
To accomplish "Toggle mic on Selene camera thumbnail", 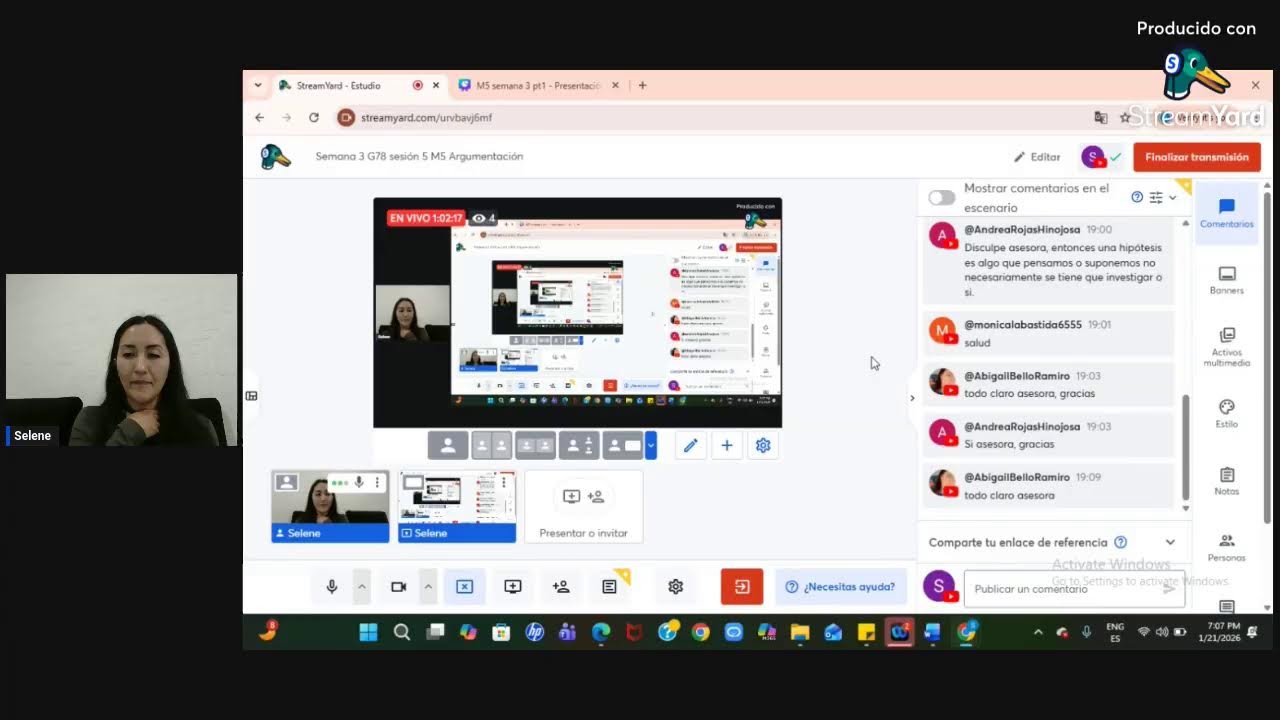I will (359, 482).
